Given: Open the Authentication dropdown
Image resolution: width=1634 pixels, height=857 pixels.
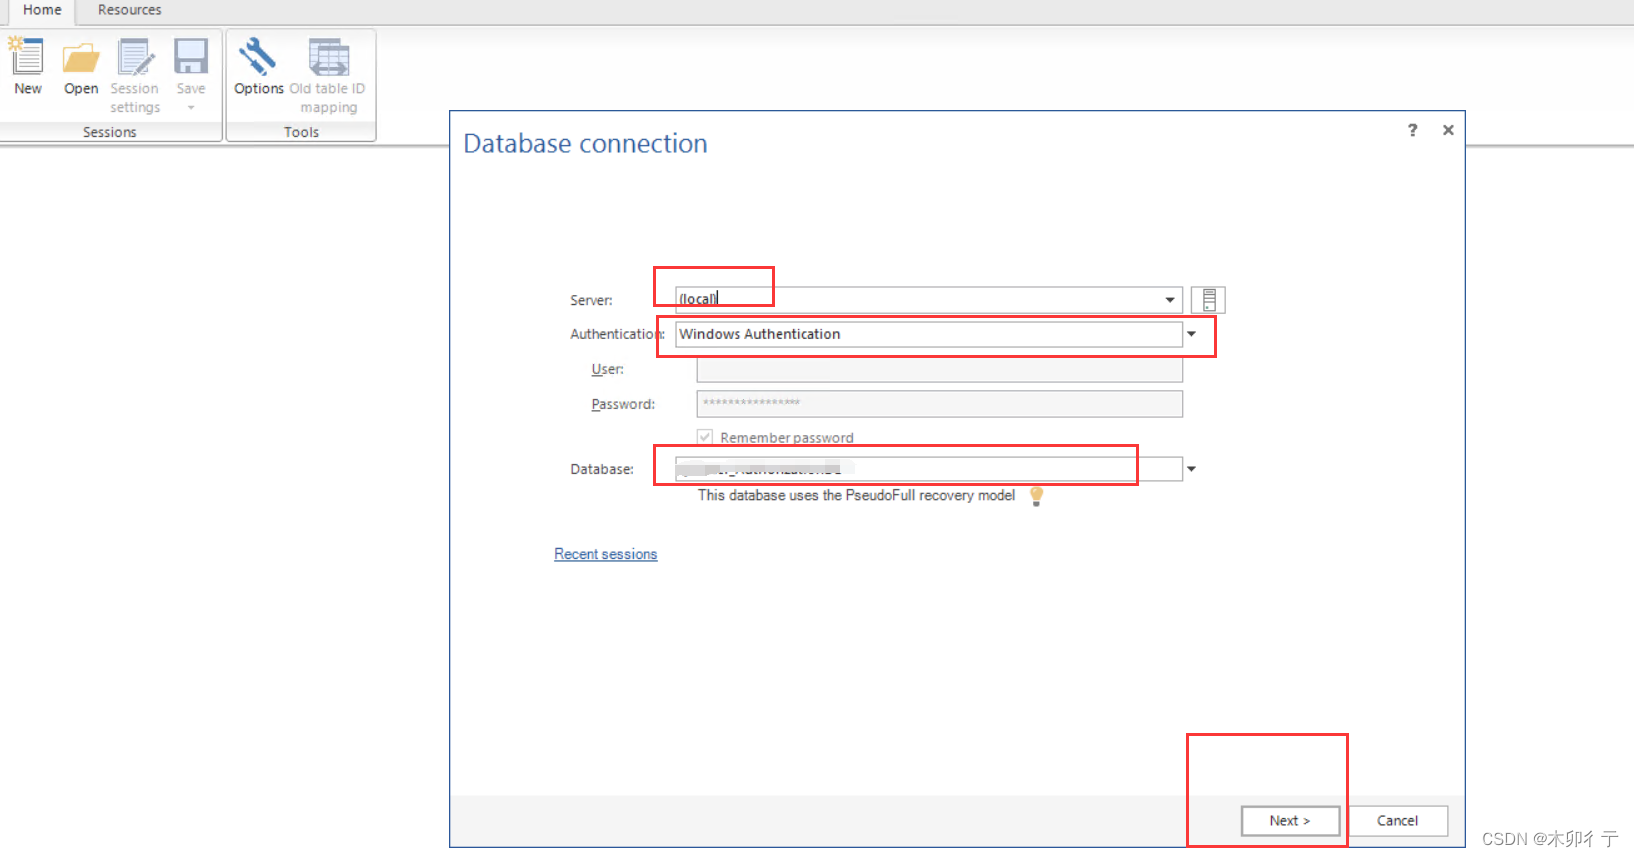Looking at the screenshot, I should tap(1191, 334).
